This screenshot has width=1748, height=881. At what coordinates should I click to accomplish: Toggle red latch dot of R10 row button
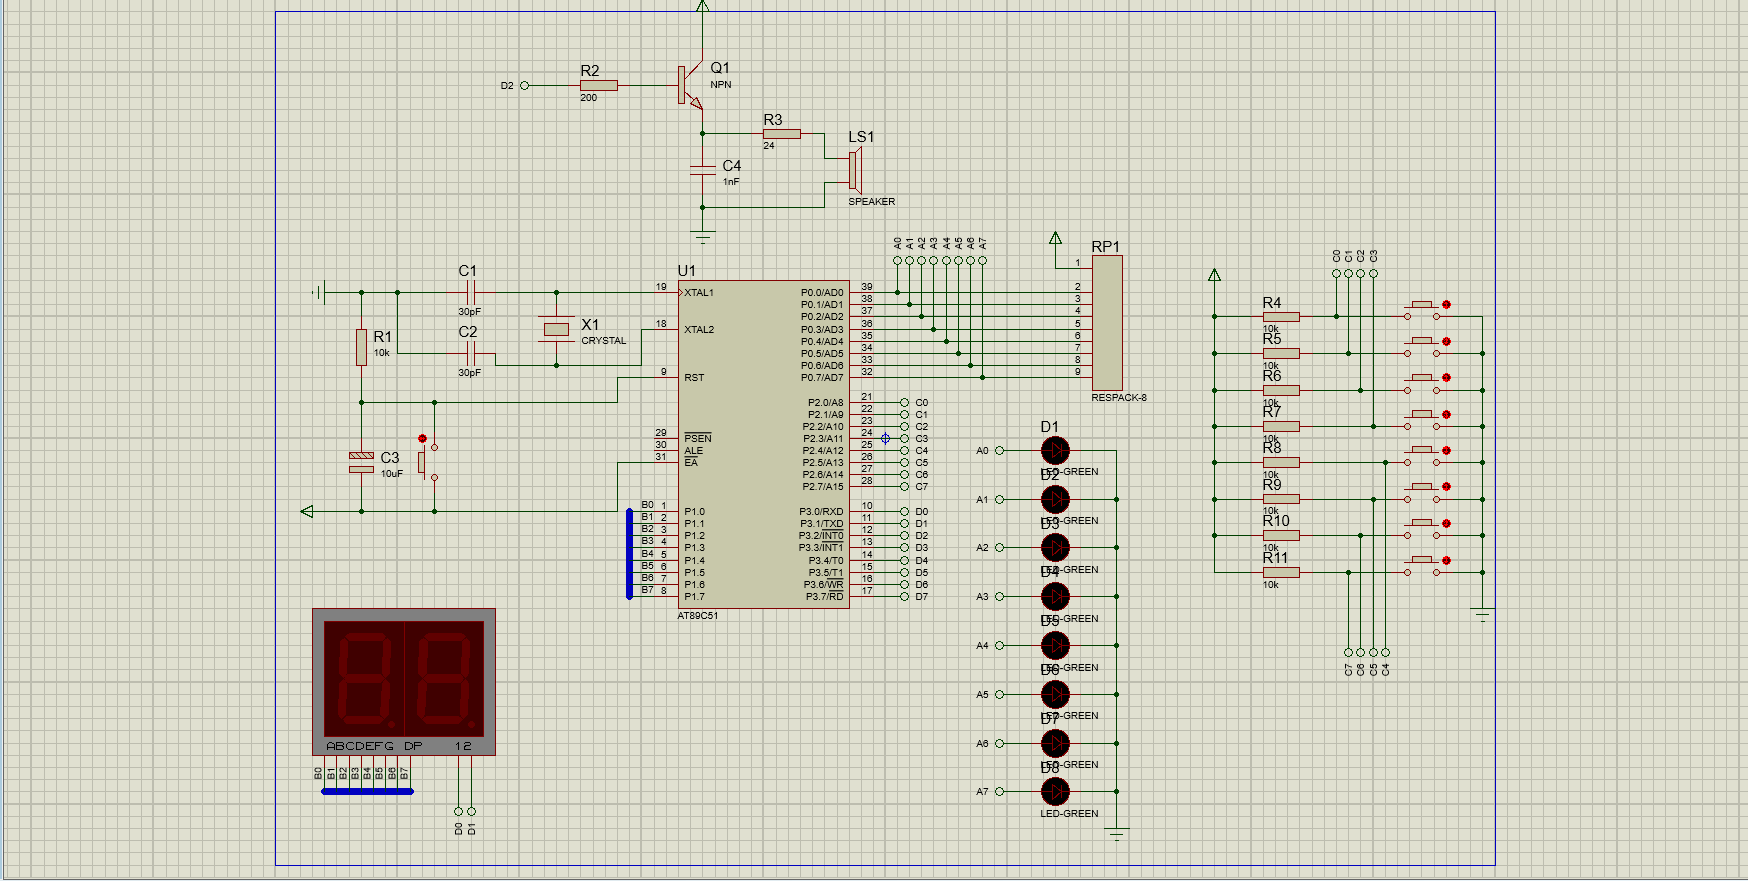tap(1446, 523)
